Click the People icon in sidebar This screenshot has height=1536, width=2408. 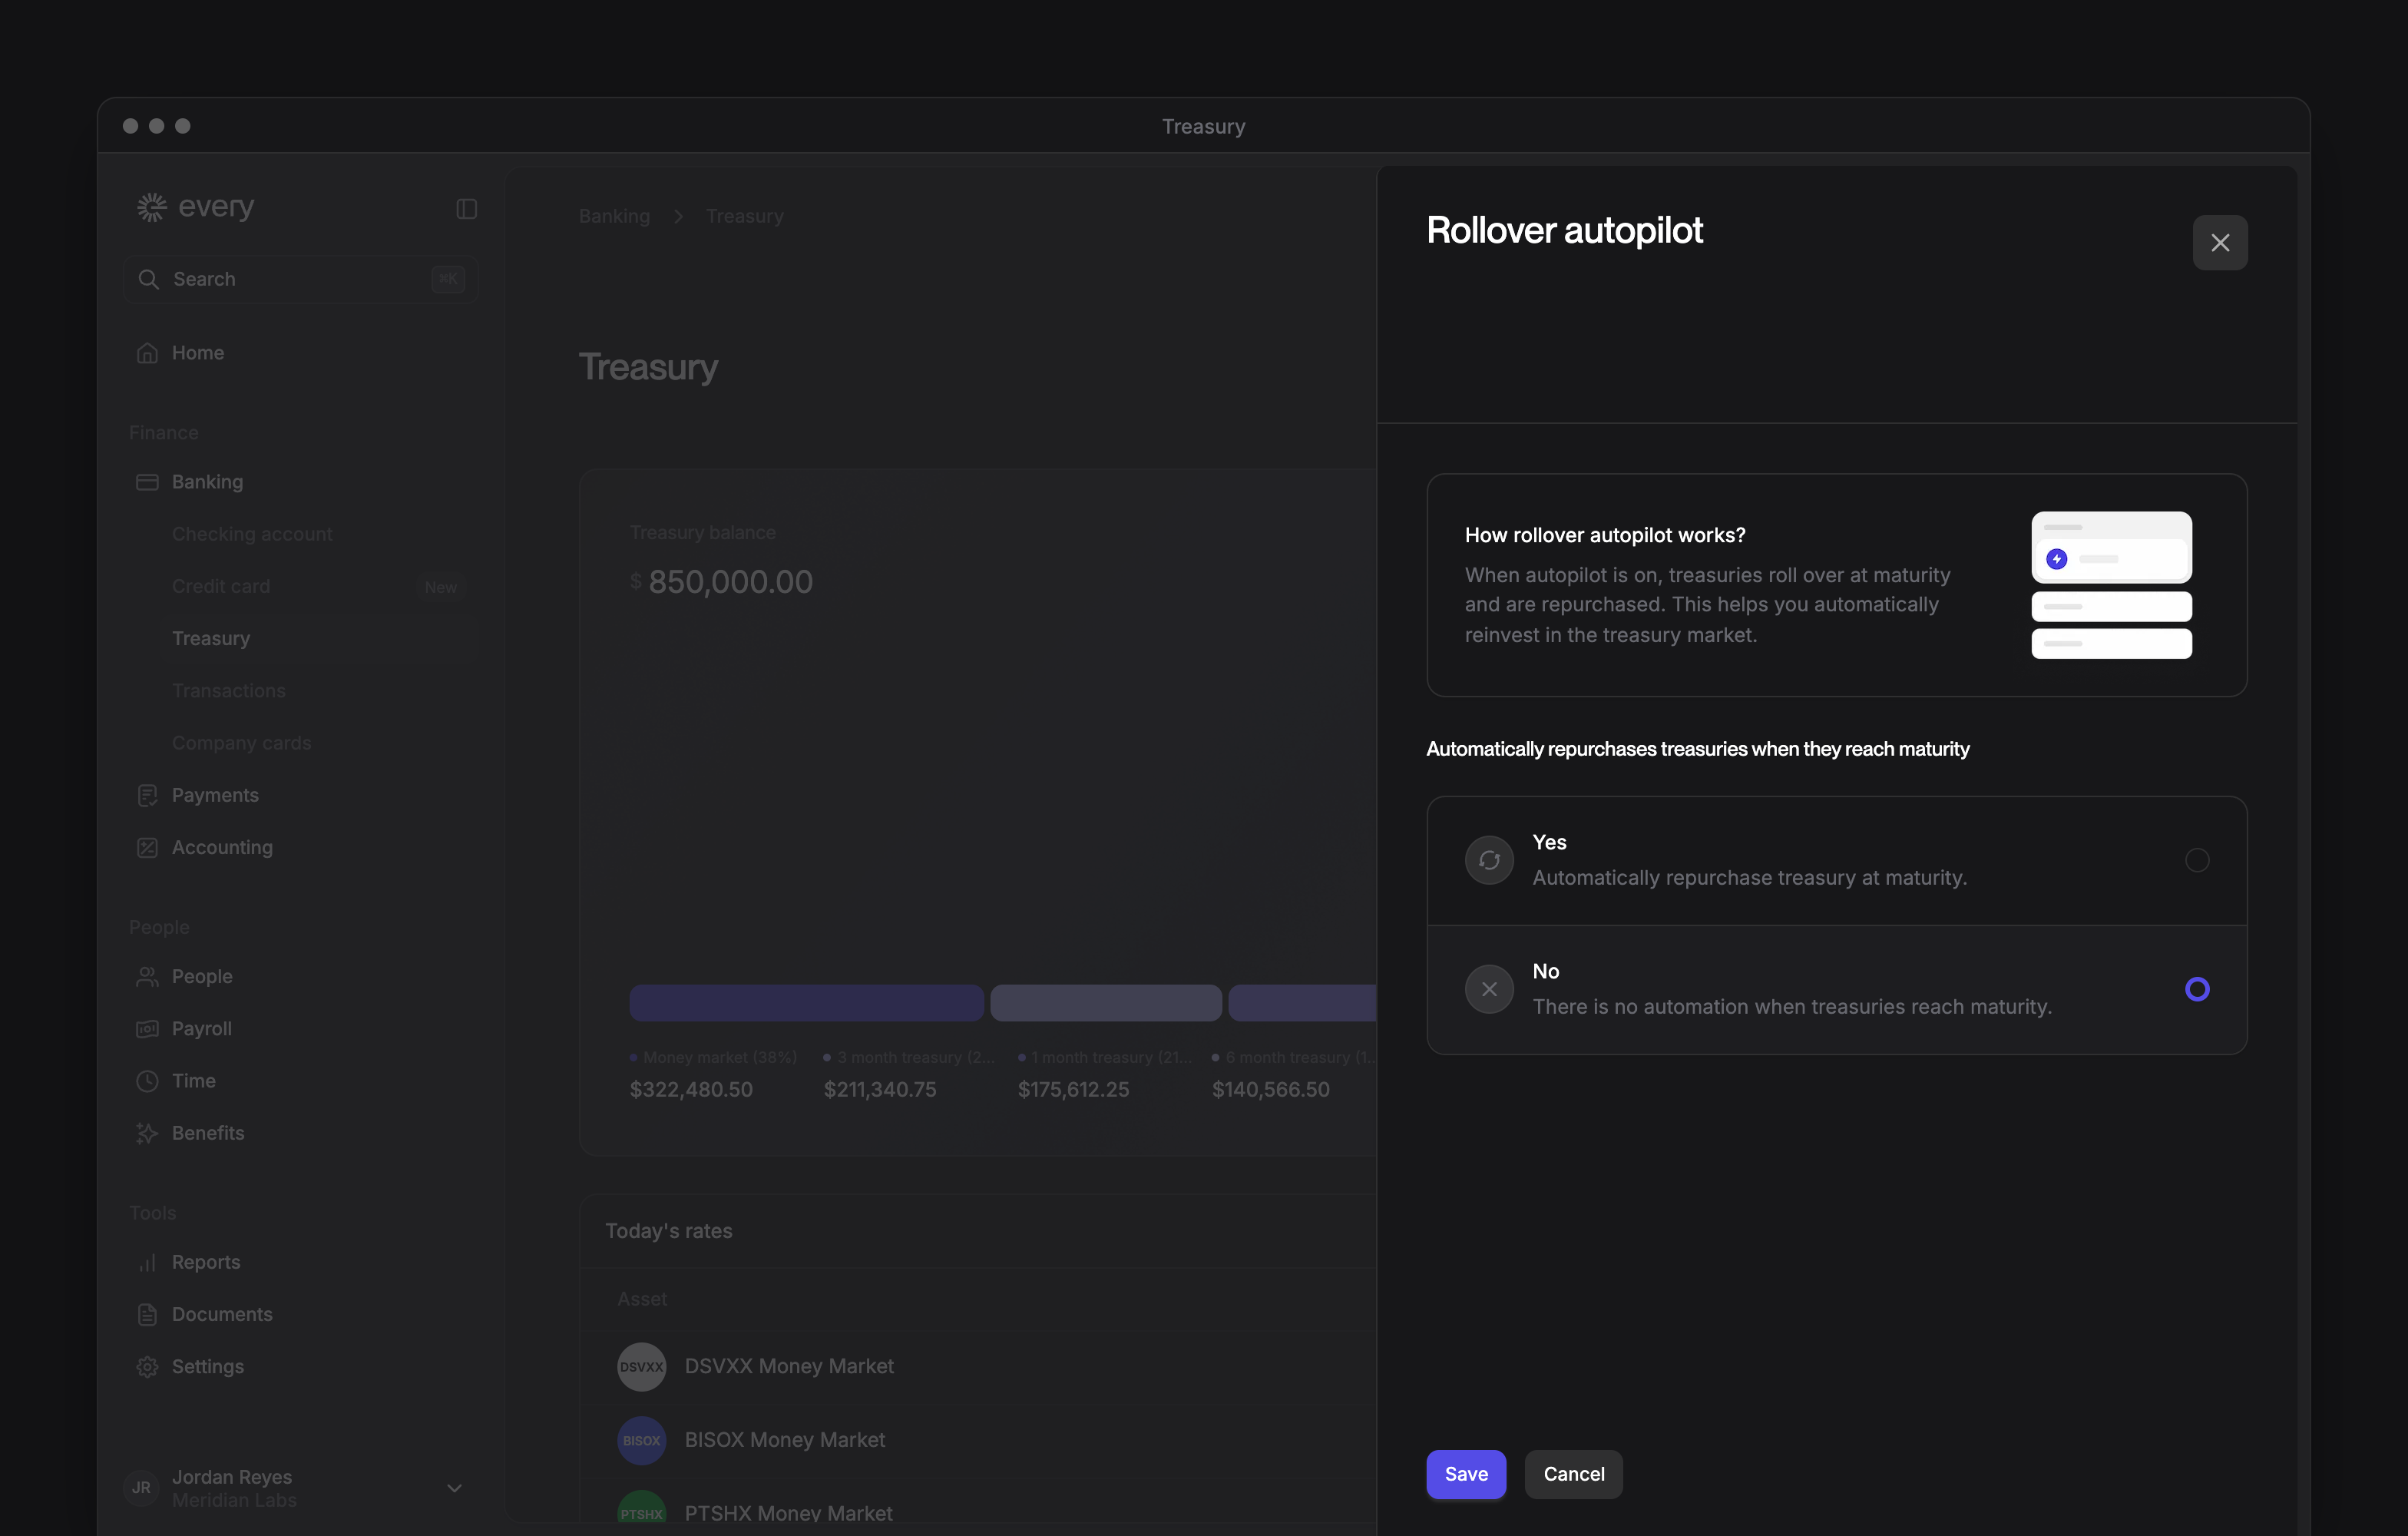click(x=147, y=976)
